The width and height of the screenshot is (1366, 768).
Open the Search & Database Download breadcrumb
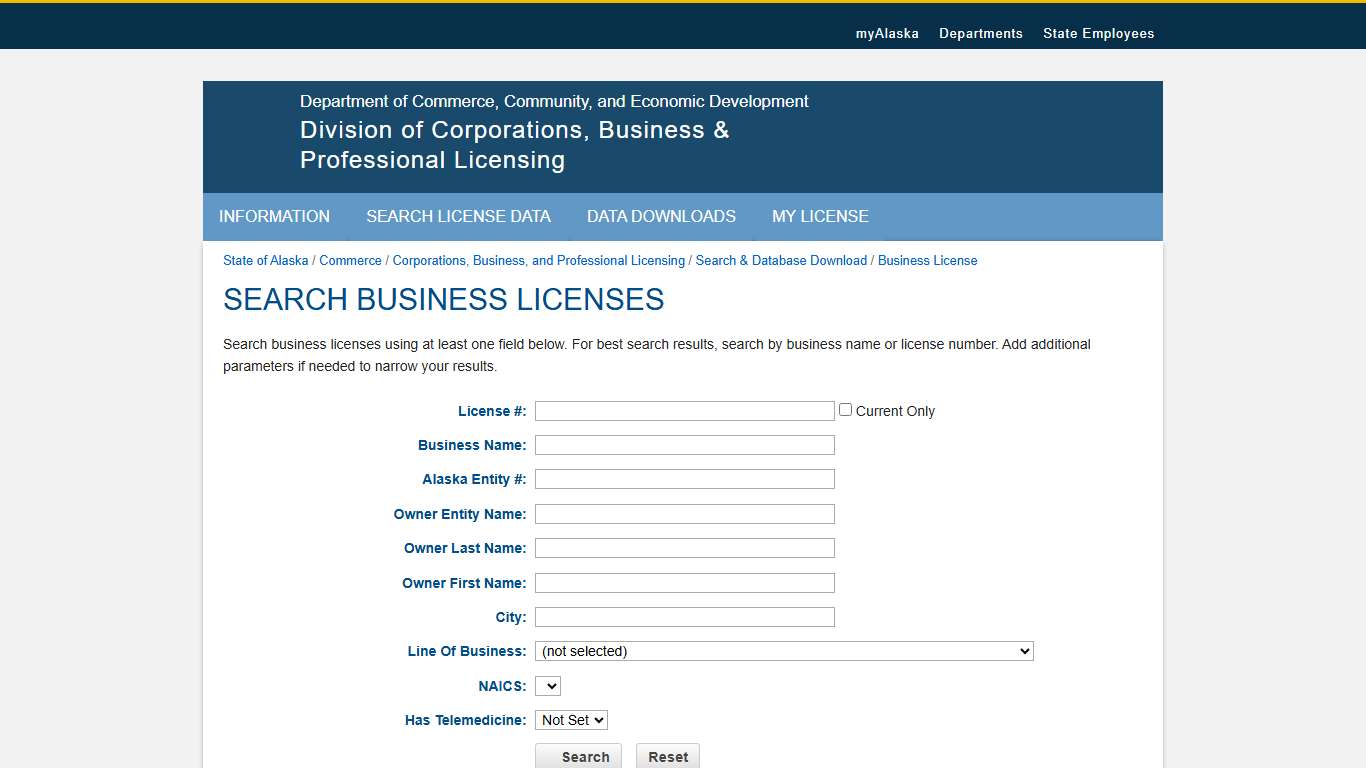(x=781, y=260)
